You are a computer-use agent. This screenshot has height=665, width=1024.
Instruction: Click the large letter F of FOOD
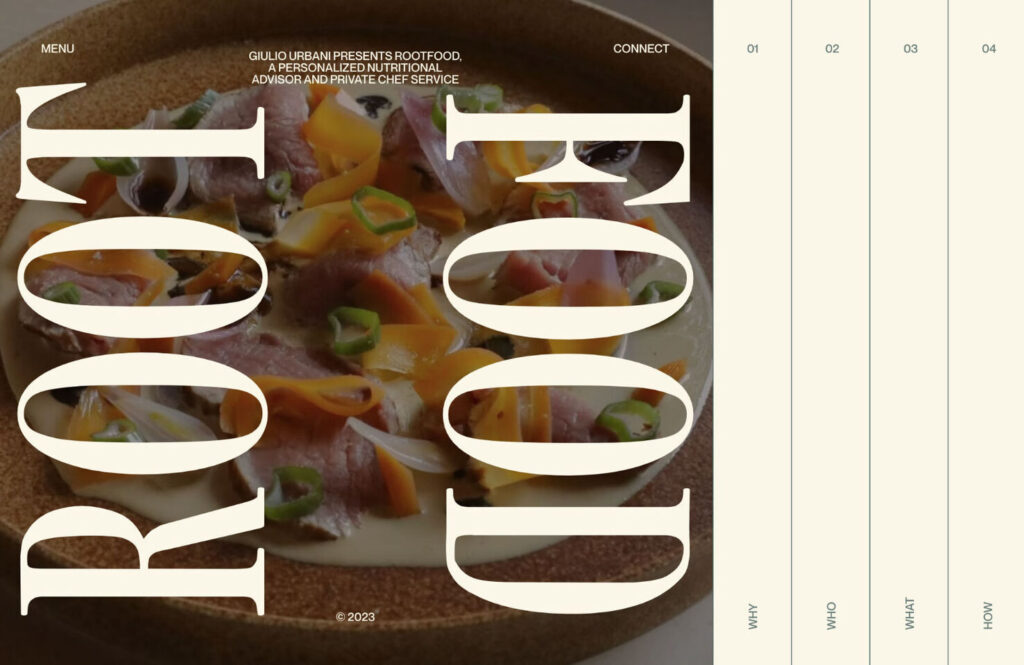click(x=568, y=150)
